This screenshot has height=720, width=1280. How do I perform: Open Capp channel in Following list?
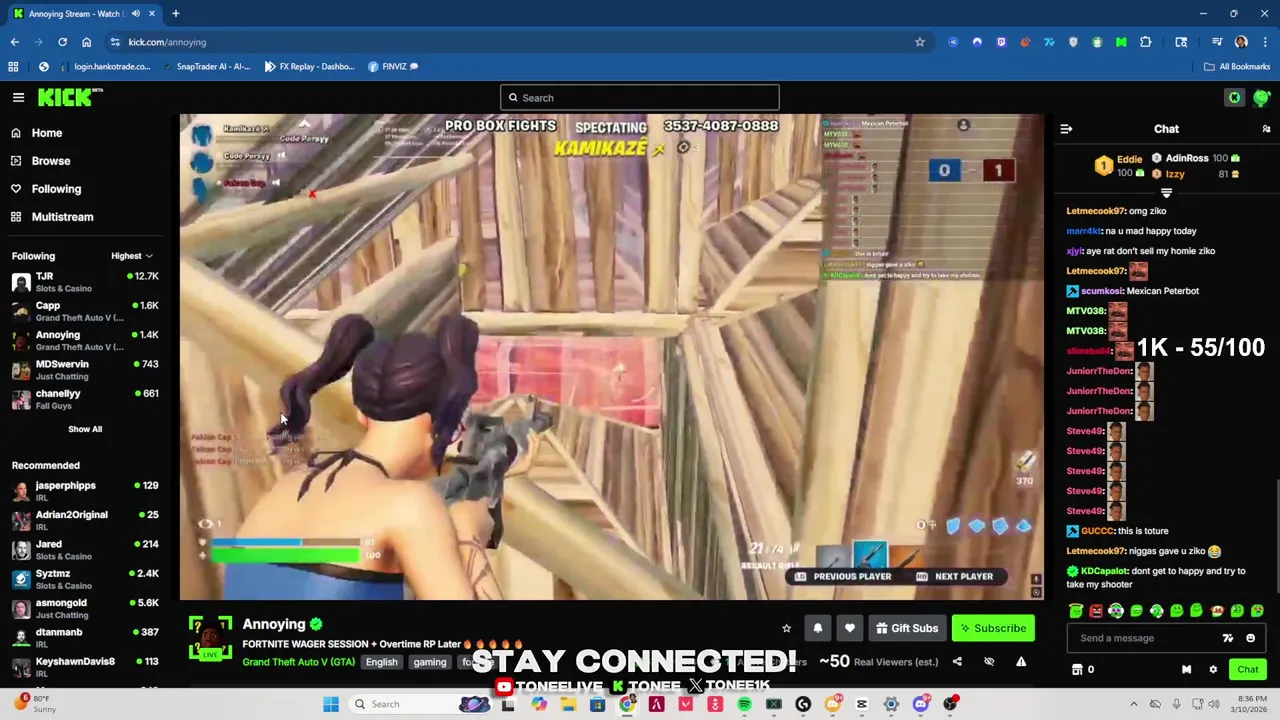tap(84, 311)
